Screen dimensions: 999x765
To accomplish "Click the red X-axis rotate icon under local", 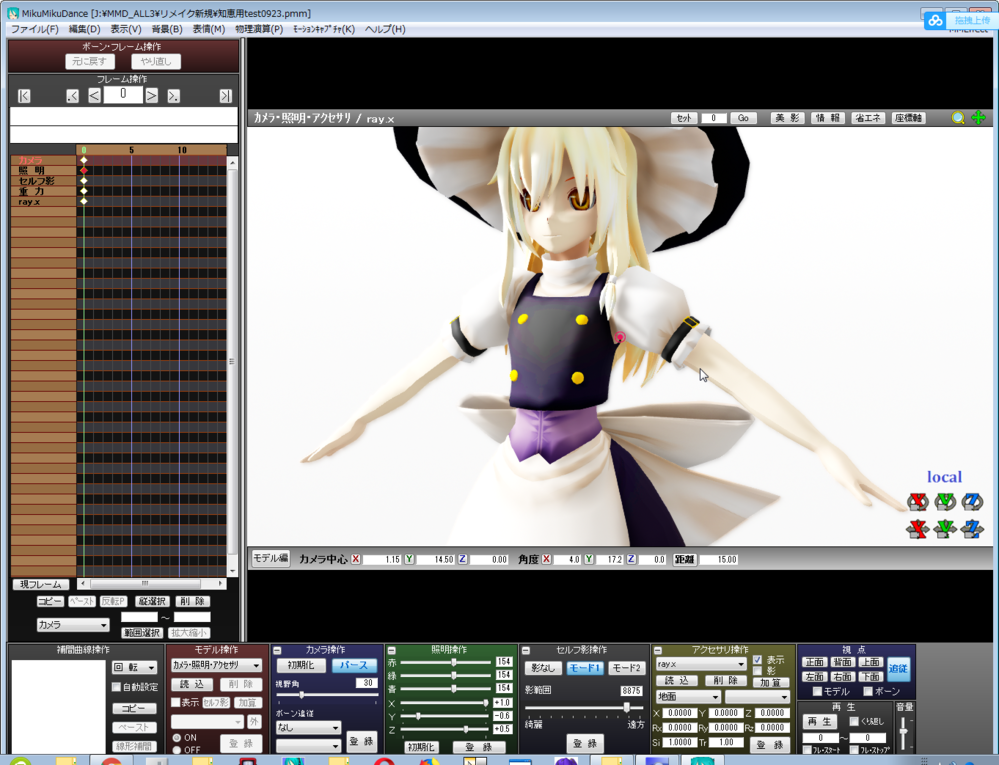I will [x=917, y=502].
